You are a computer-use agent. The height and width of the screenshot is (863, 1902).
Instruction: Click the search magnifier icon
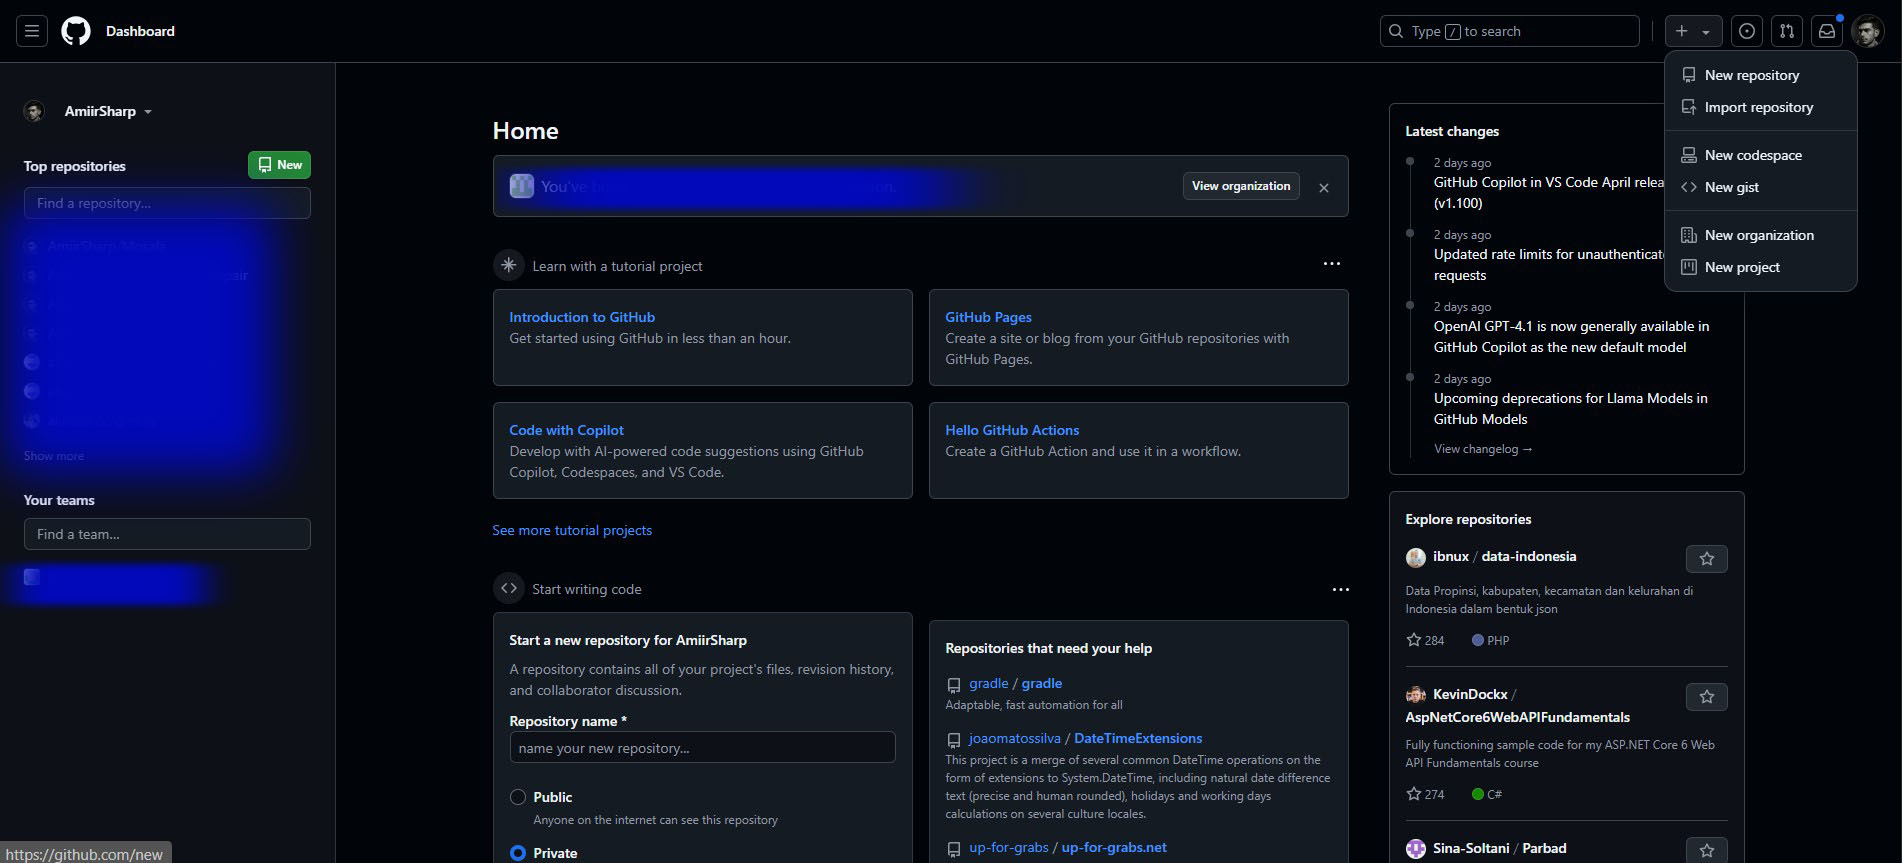[1396, 31]
